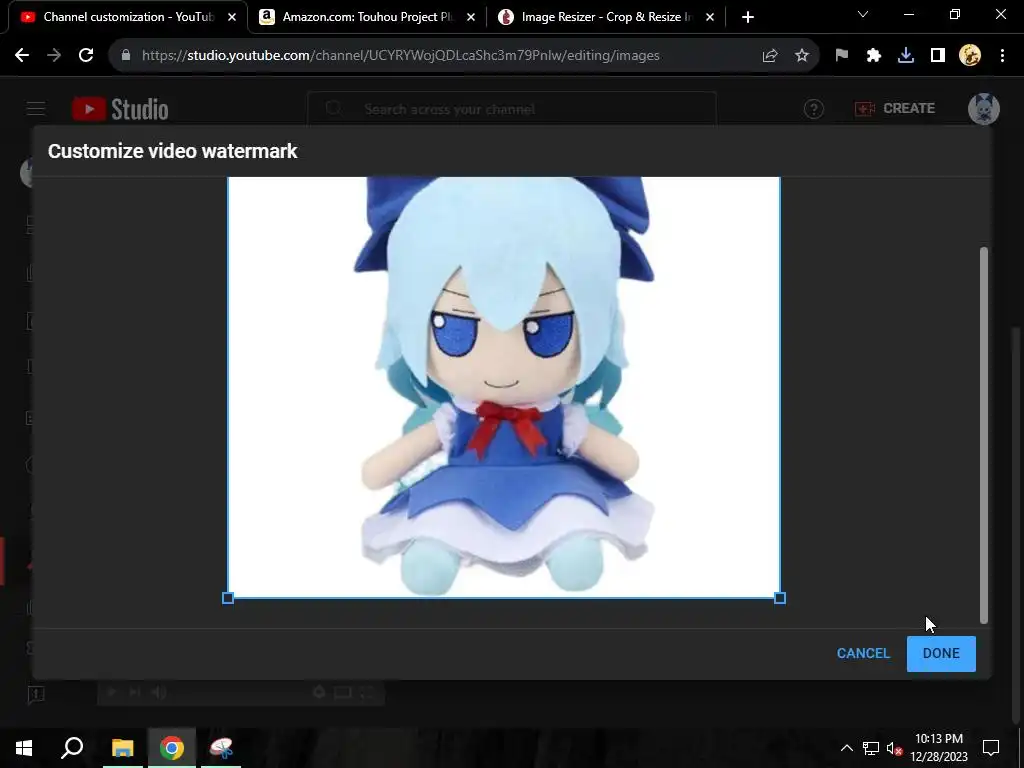Click the flag extension icon
The image size is (1024, 768).
842,56
